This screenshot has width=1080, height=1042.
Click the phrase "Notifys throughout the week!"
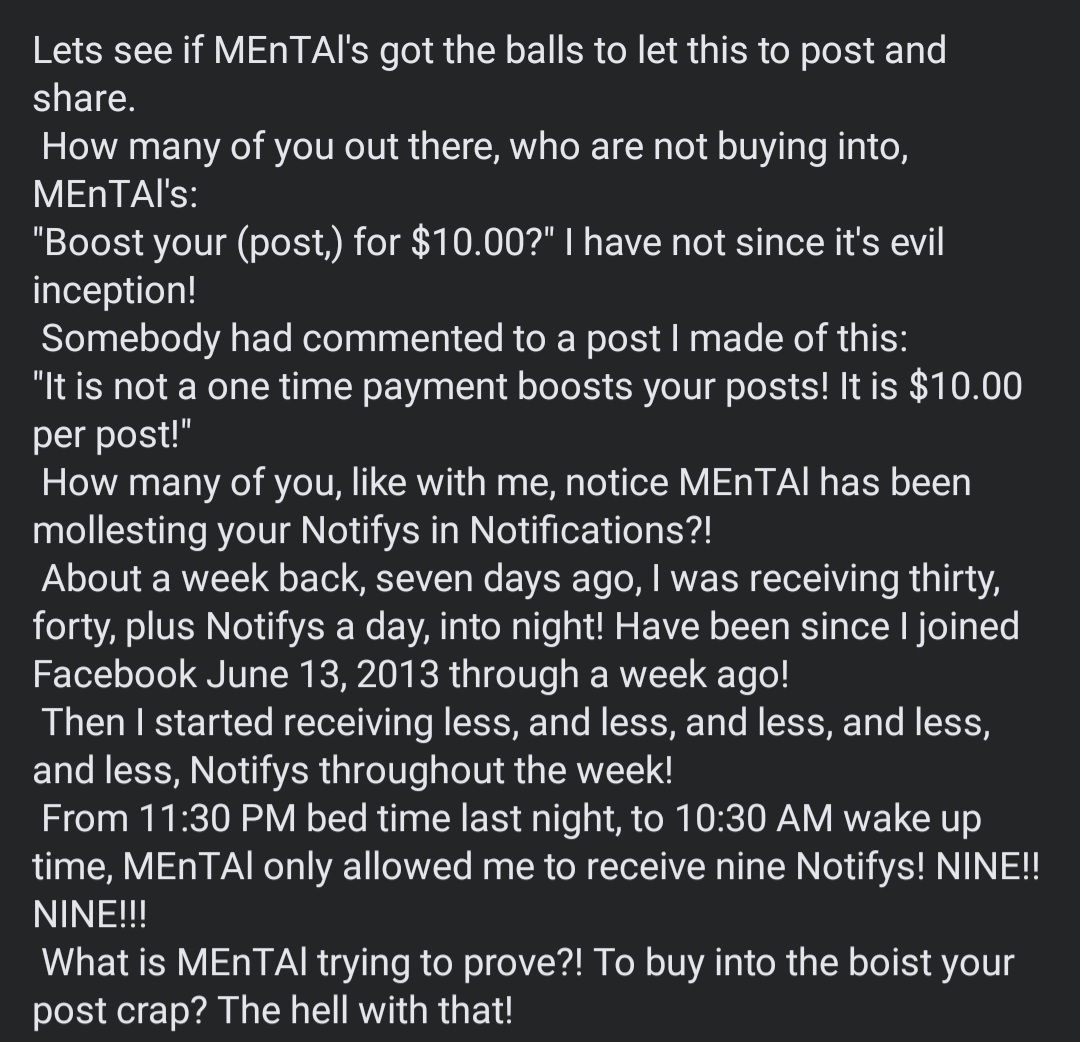pos(431,770)
